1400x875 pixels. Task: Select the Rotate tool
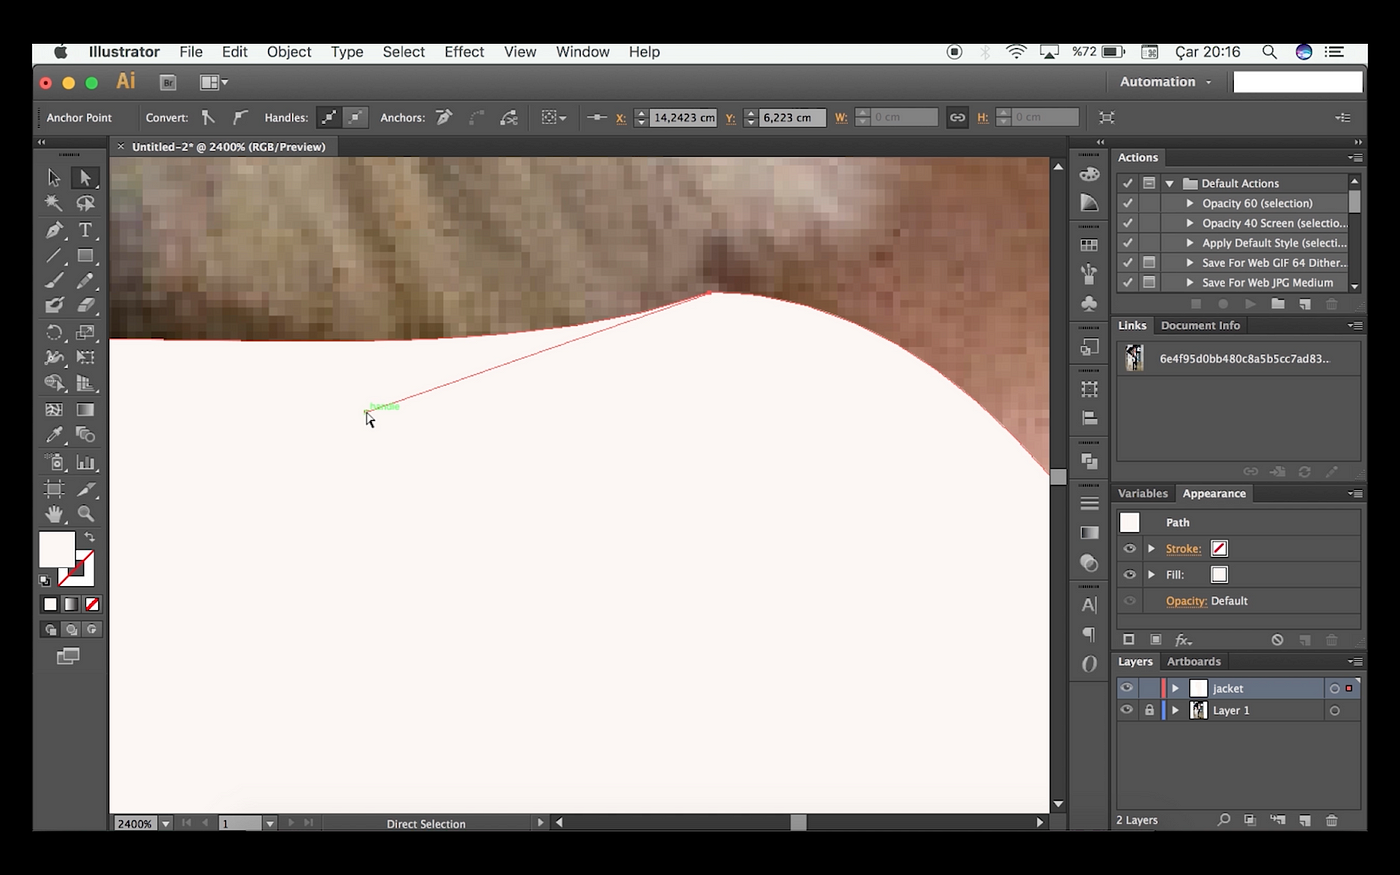(x=54, y=332)
